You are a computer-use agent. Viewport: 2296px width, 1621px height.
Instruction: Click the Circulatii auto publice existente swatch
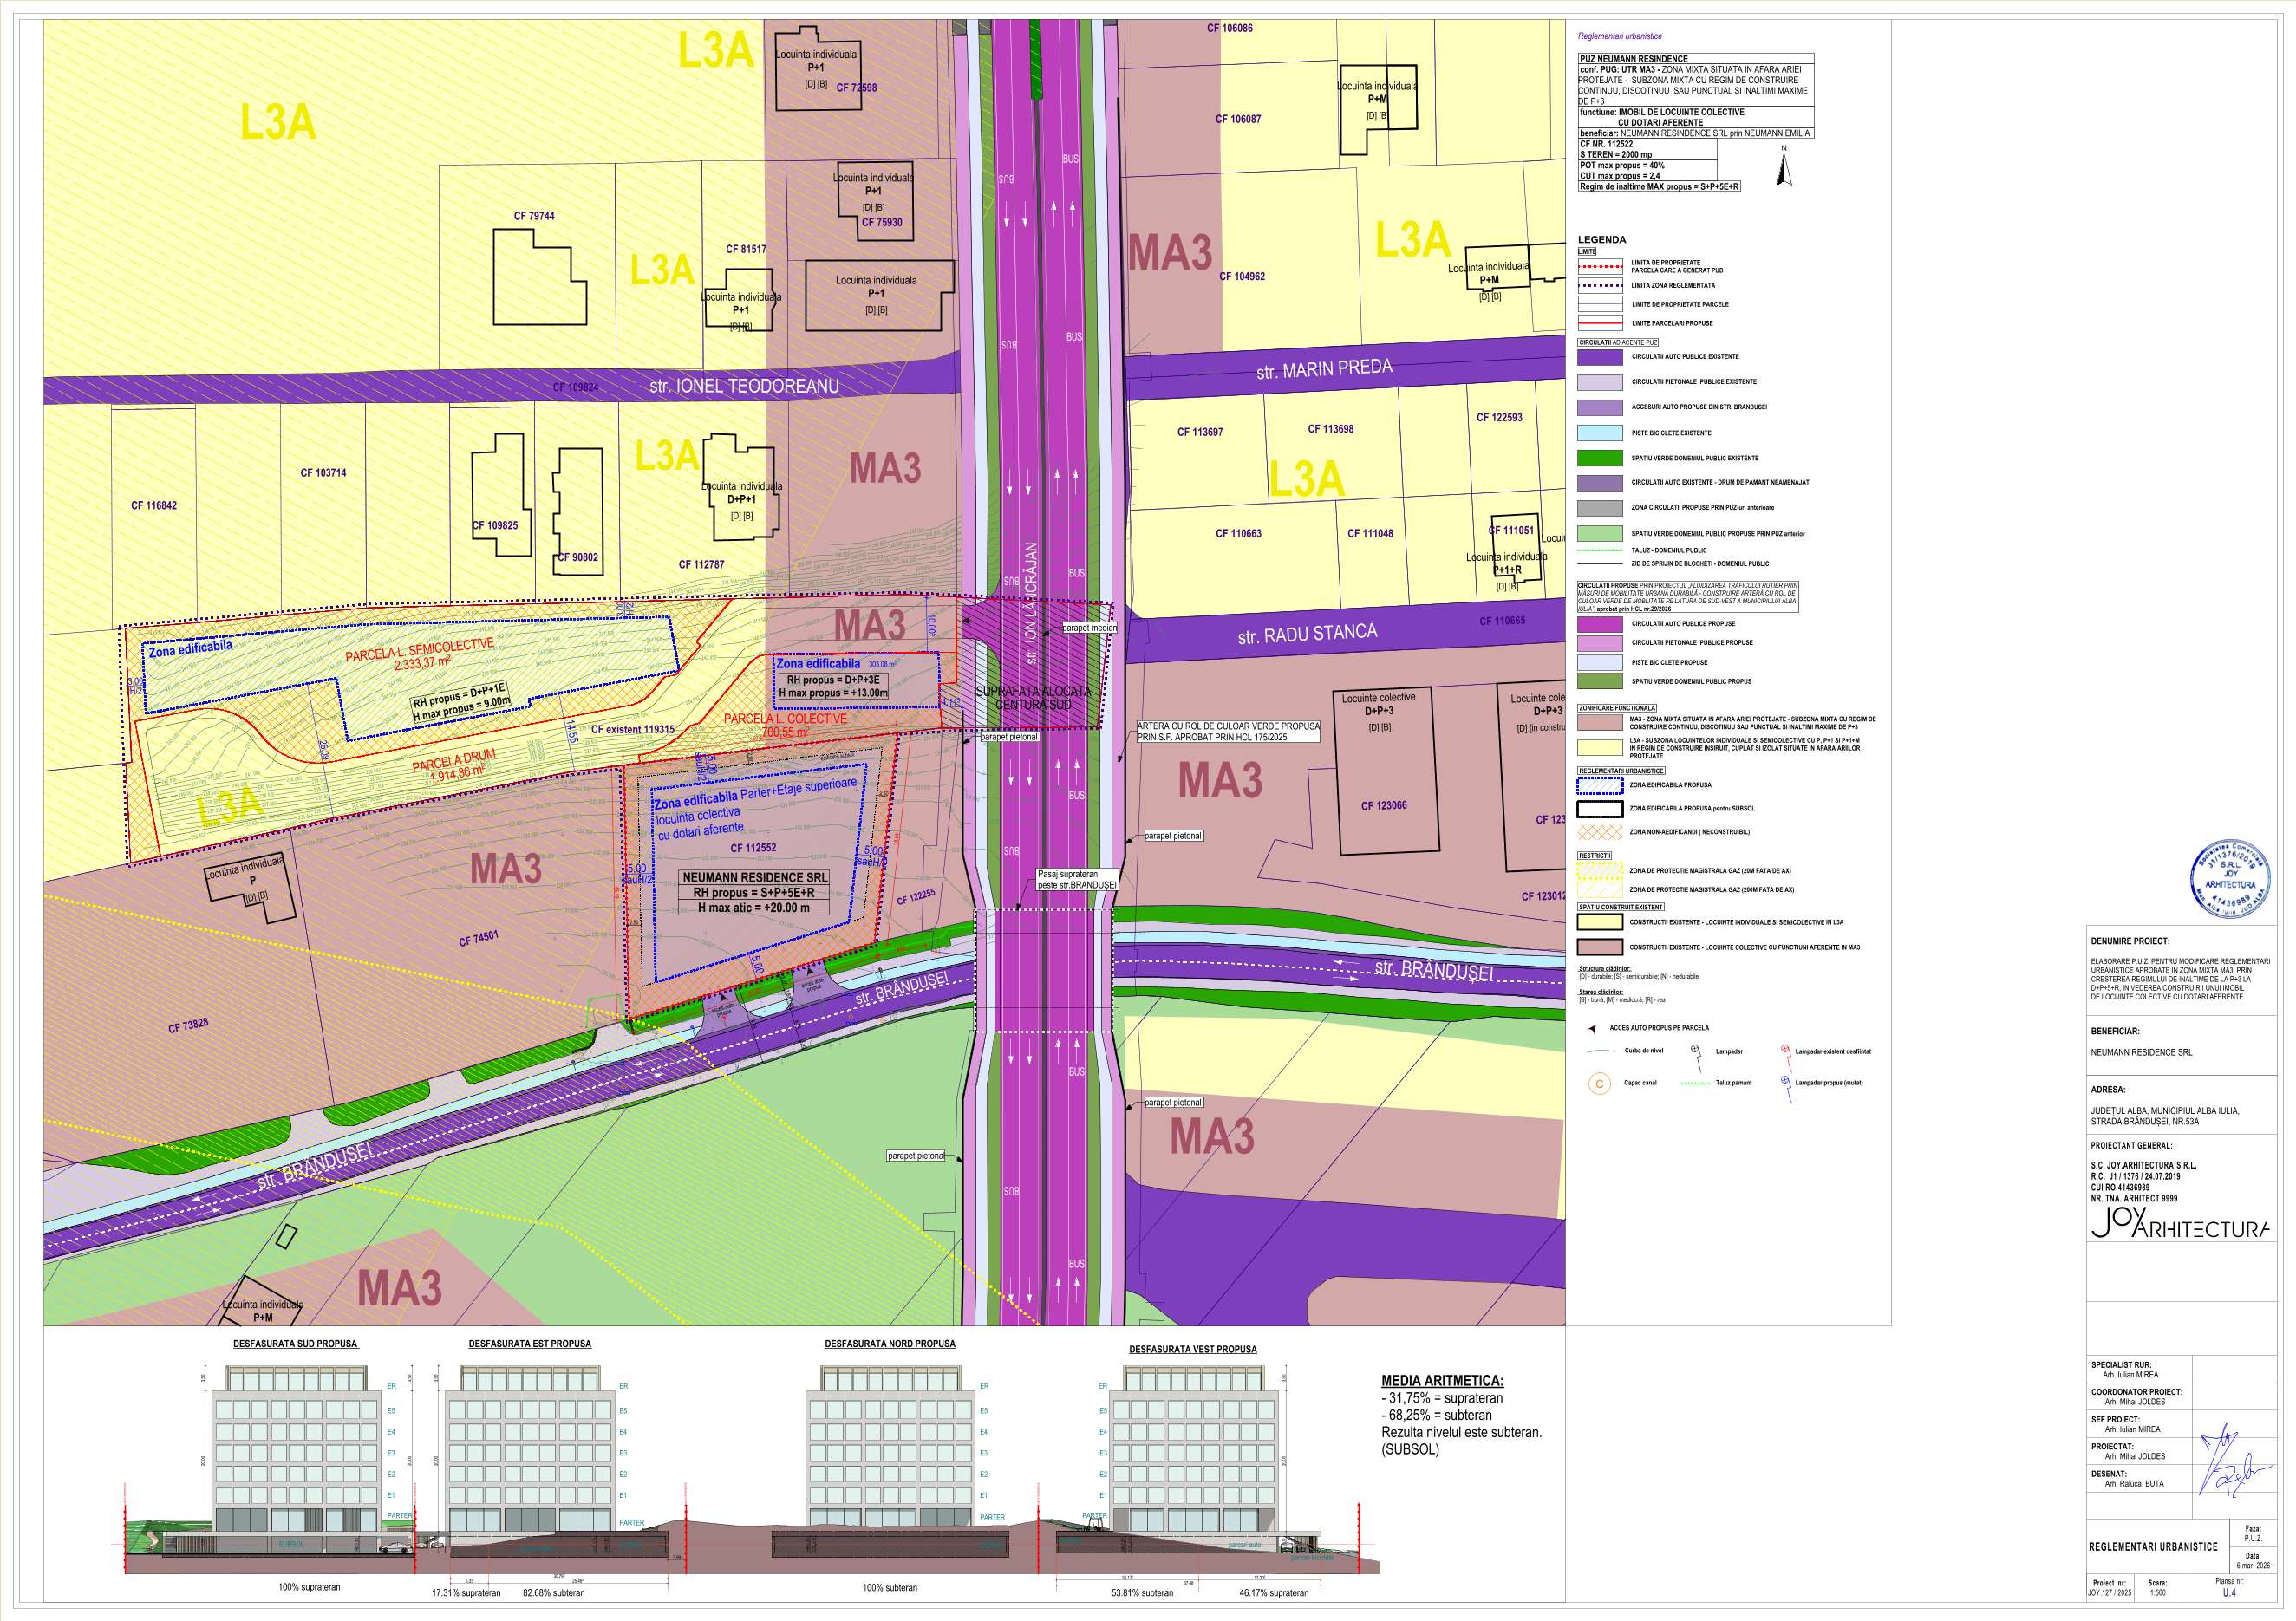(x=1599, y=357)
